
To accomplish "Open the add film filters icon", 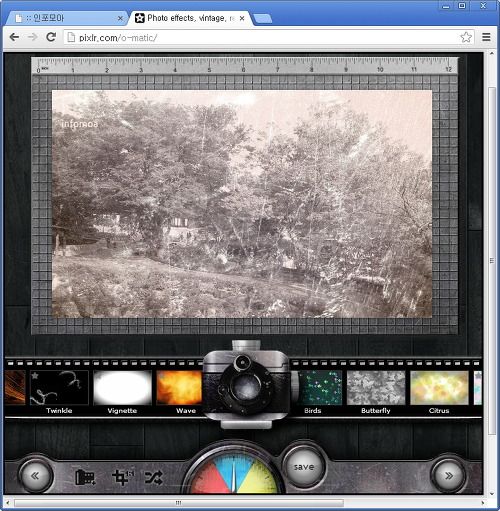I will (85, 477).
